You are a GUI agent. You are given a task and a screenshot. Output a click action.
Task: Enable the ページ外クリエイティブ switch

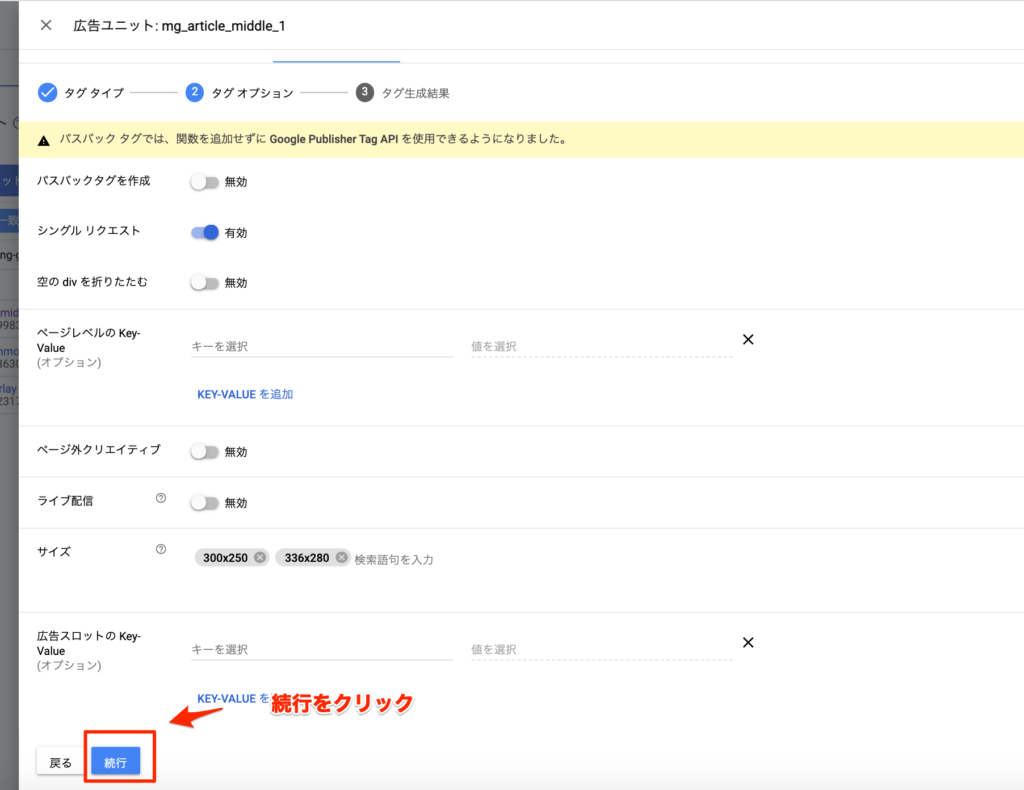(x=204, y=452)
